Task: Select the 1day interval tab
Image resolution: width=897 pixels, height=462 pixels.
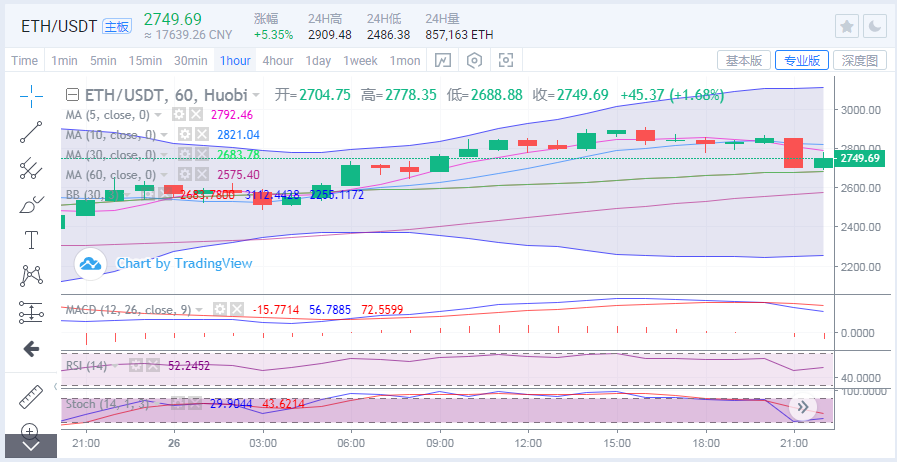Action: click(318, 61)
